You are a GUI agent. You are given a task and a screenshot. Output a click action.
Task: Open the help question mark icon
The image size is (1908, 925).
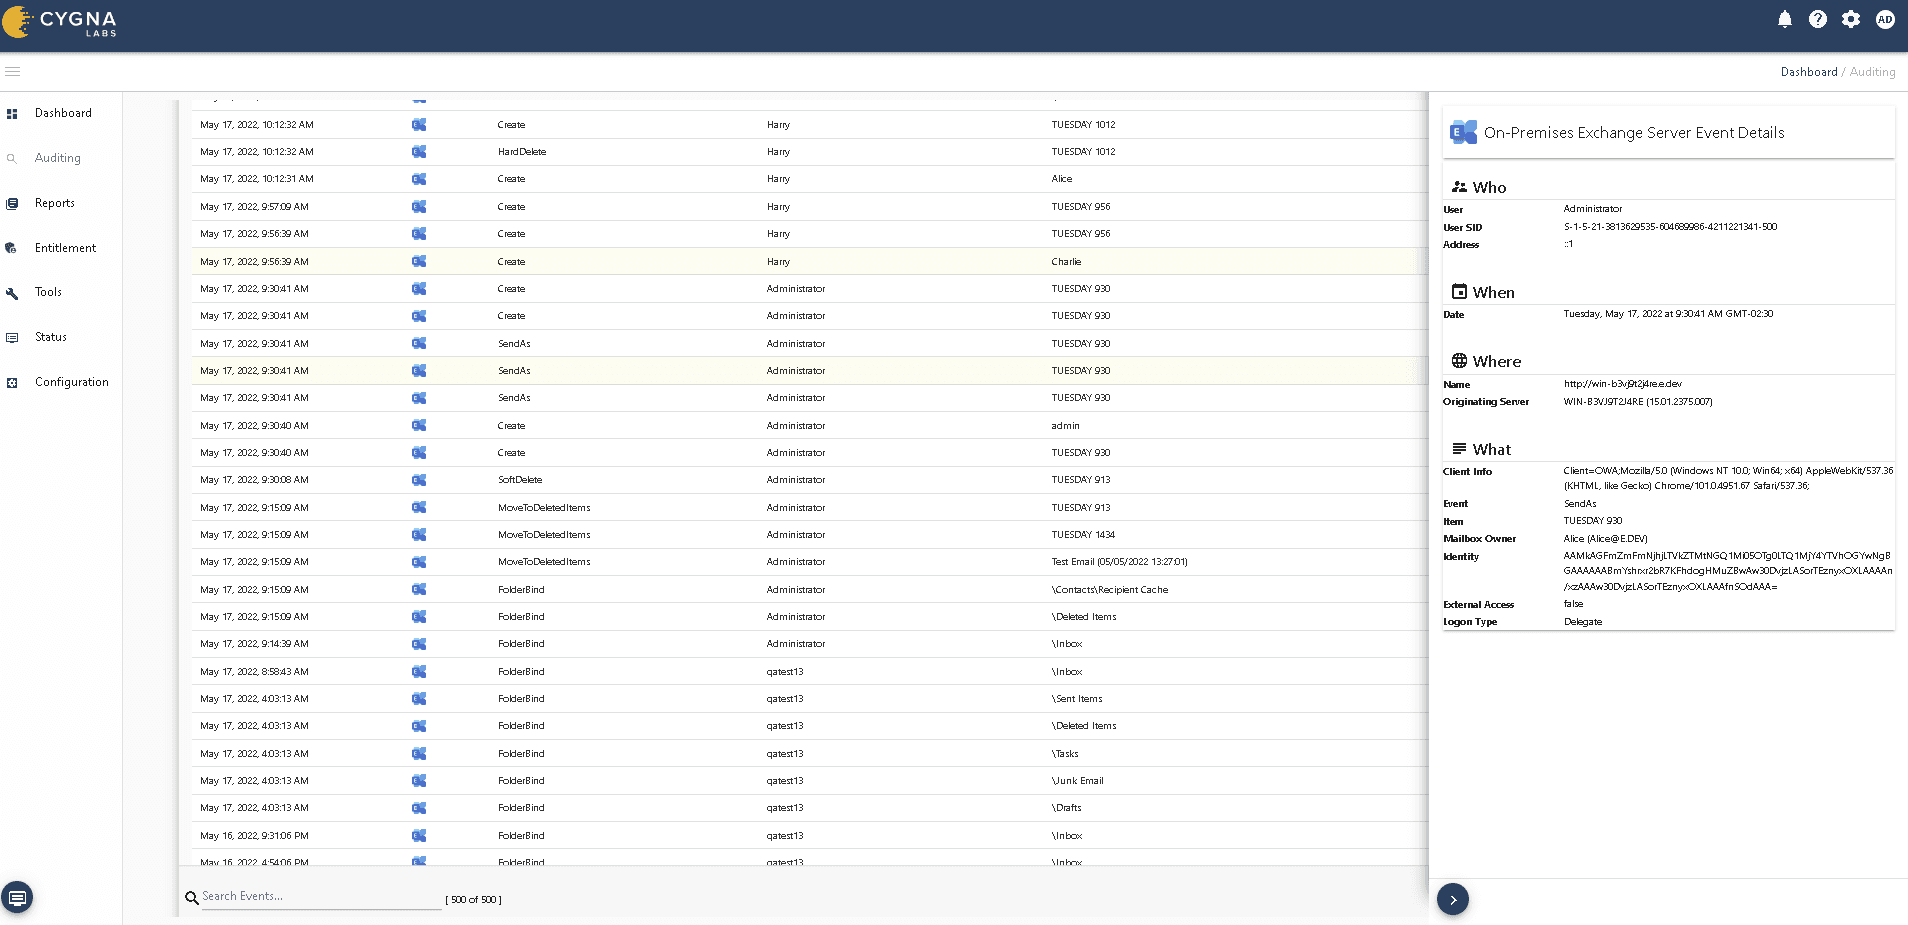click(x=1817, y=19)
